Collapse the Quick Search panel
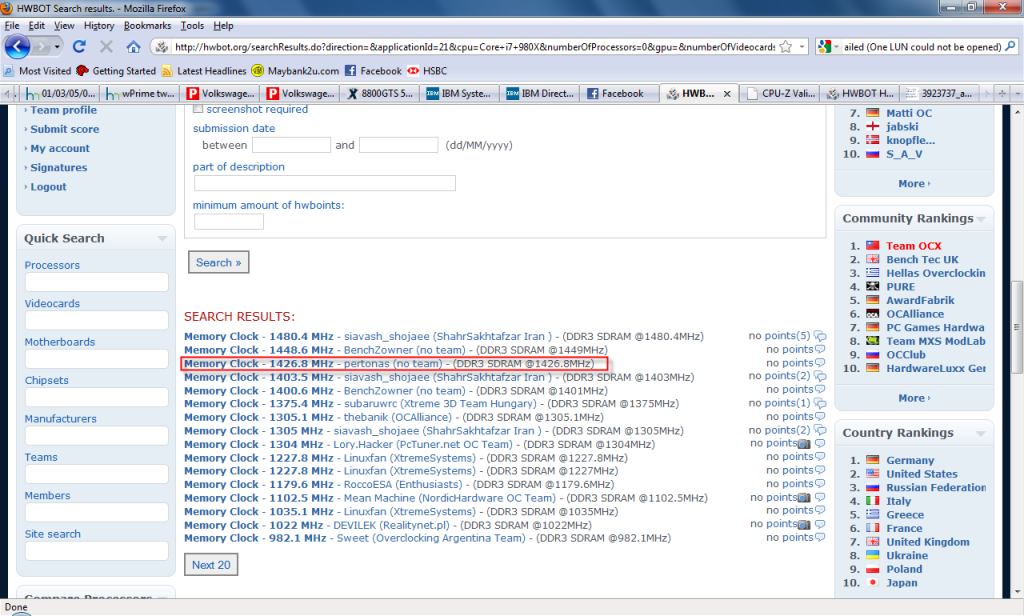 (162, 238)
